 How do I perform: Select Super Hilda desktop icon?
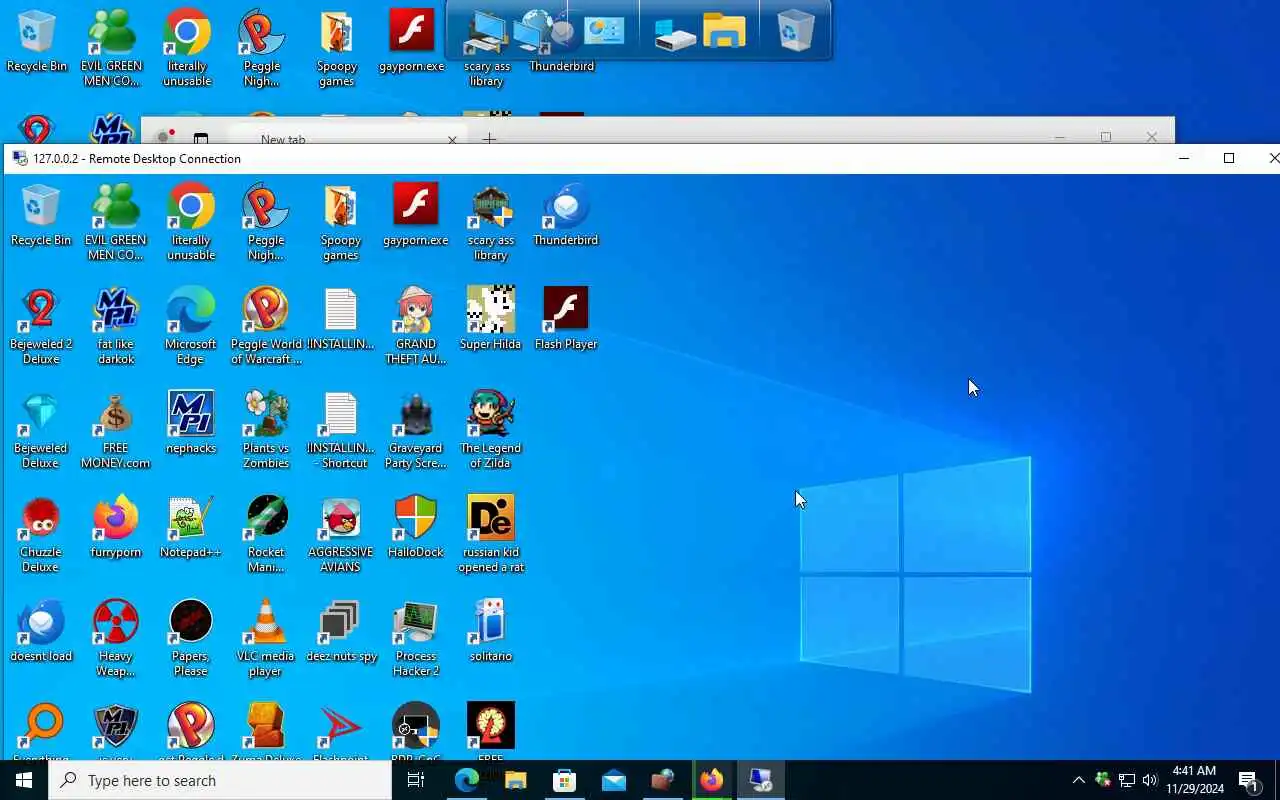point(491,319)
